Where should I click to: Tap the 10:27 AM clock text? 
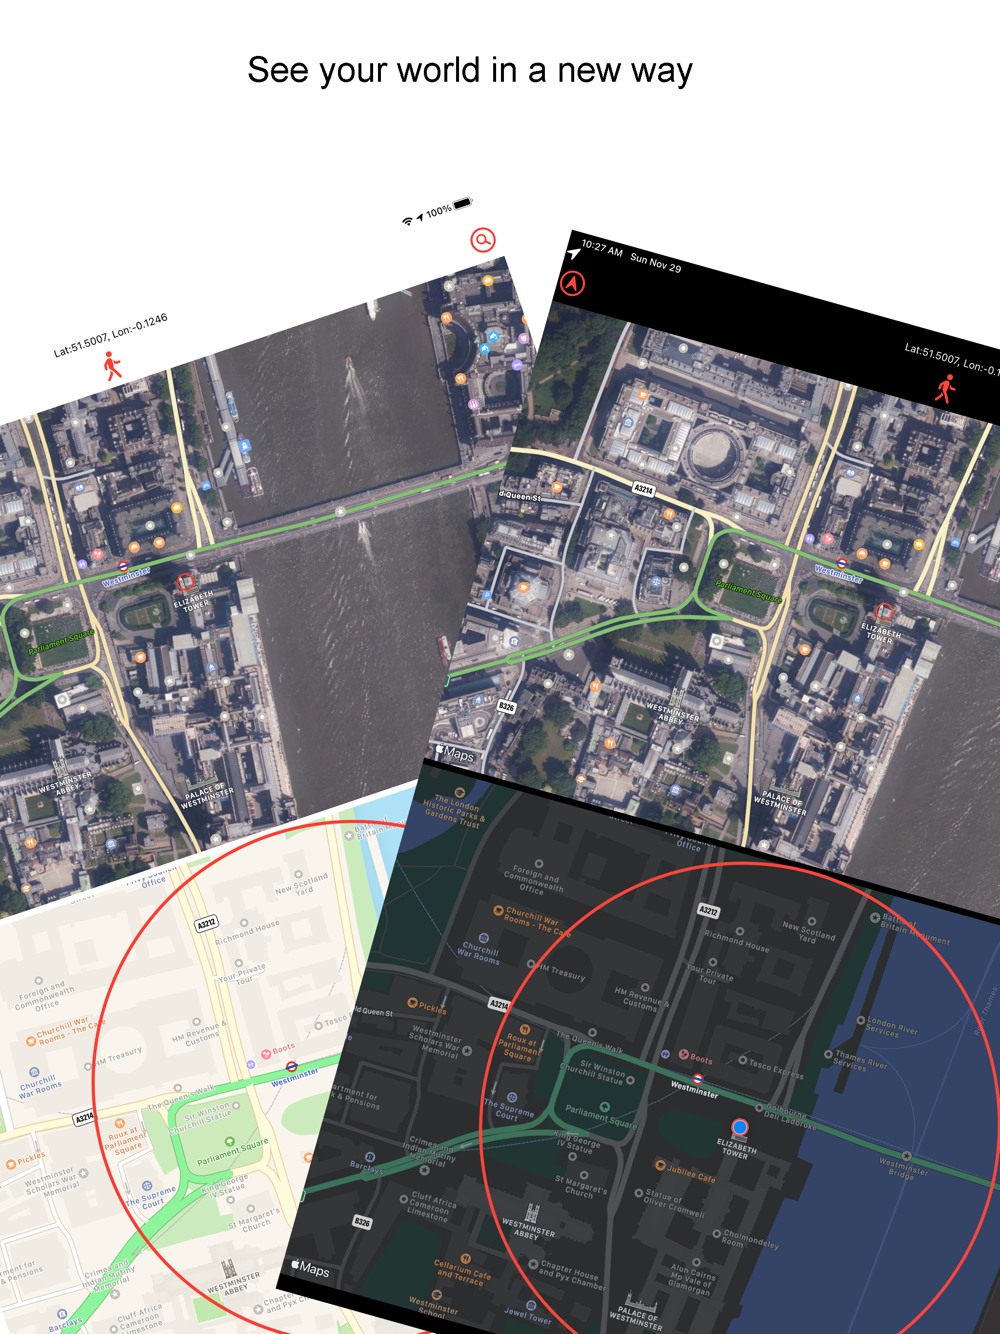(602, 247)
